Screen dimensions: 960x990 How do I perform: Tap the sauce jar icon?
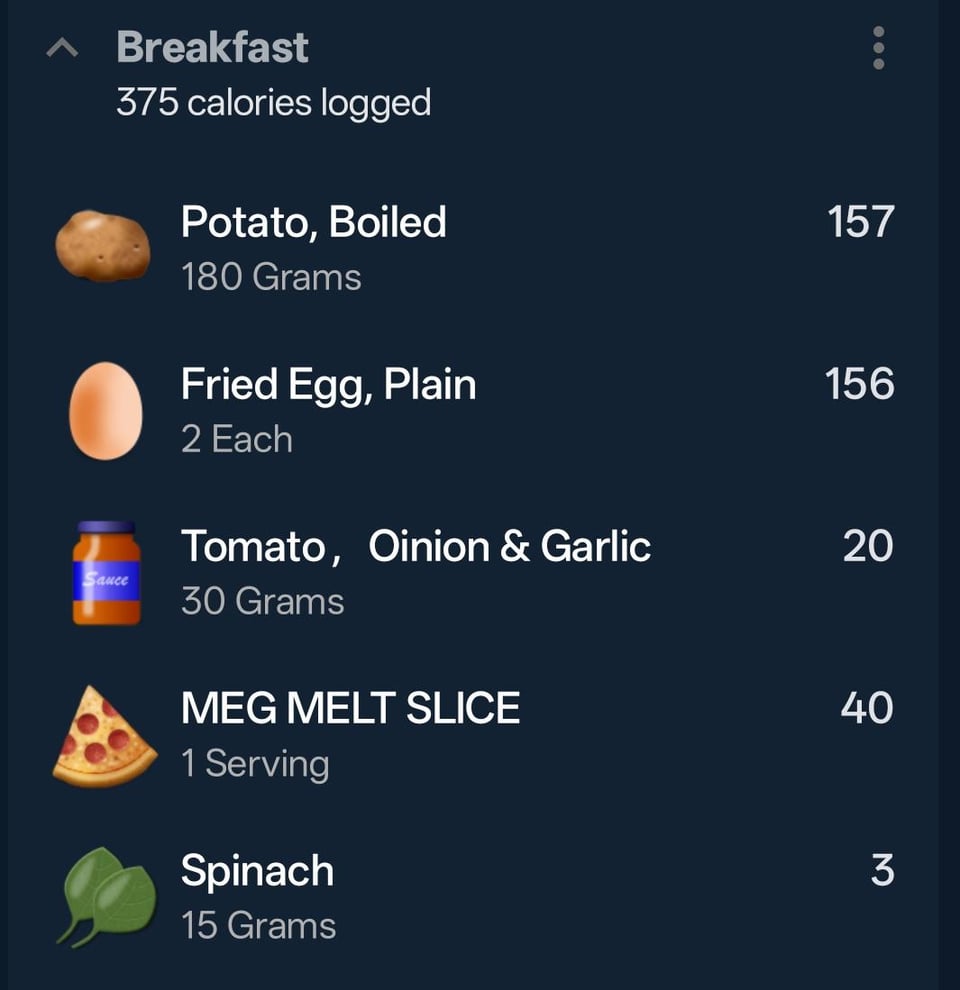(x=106, y=573)
